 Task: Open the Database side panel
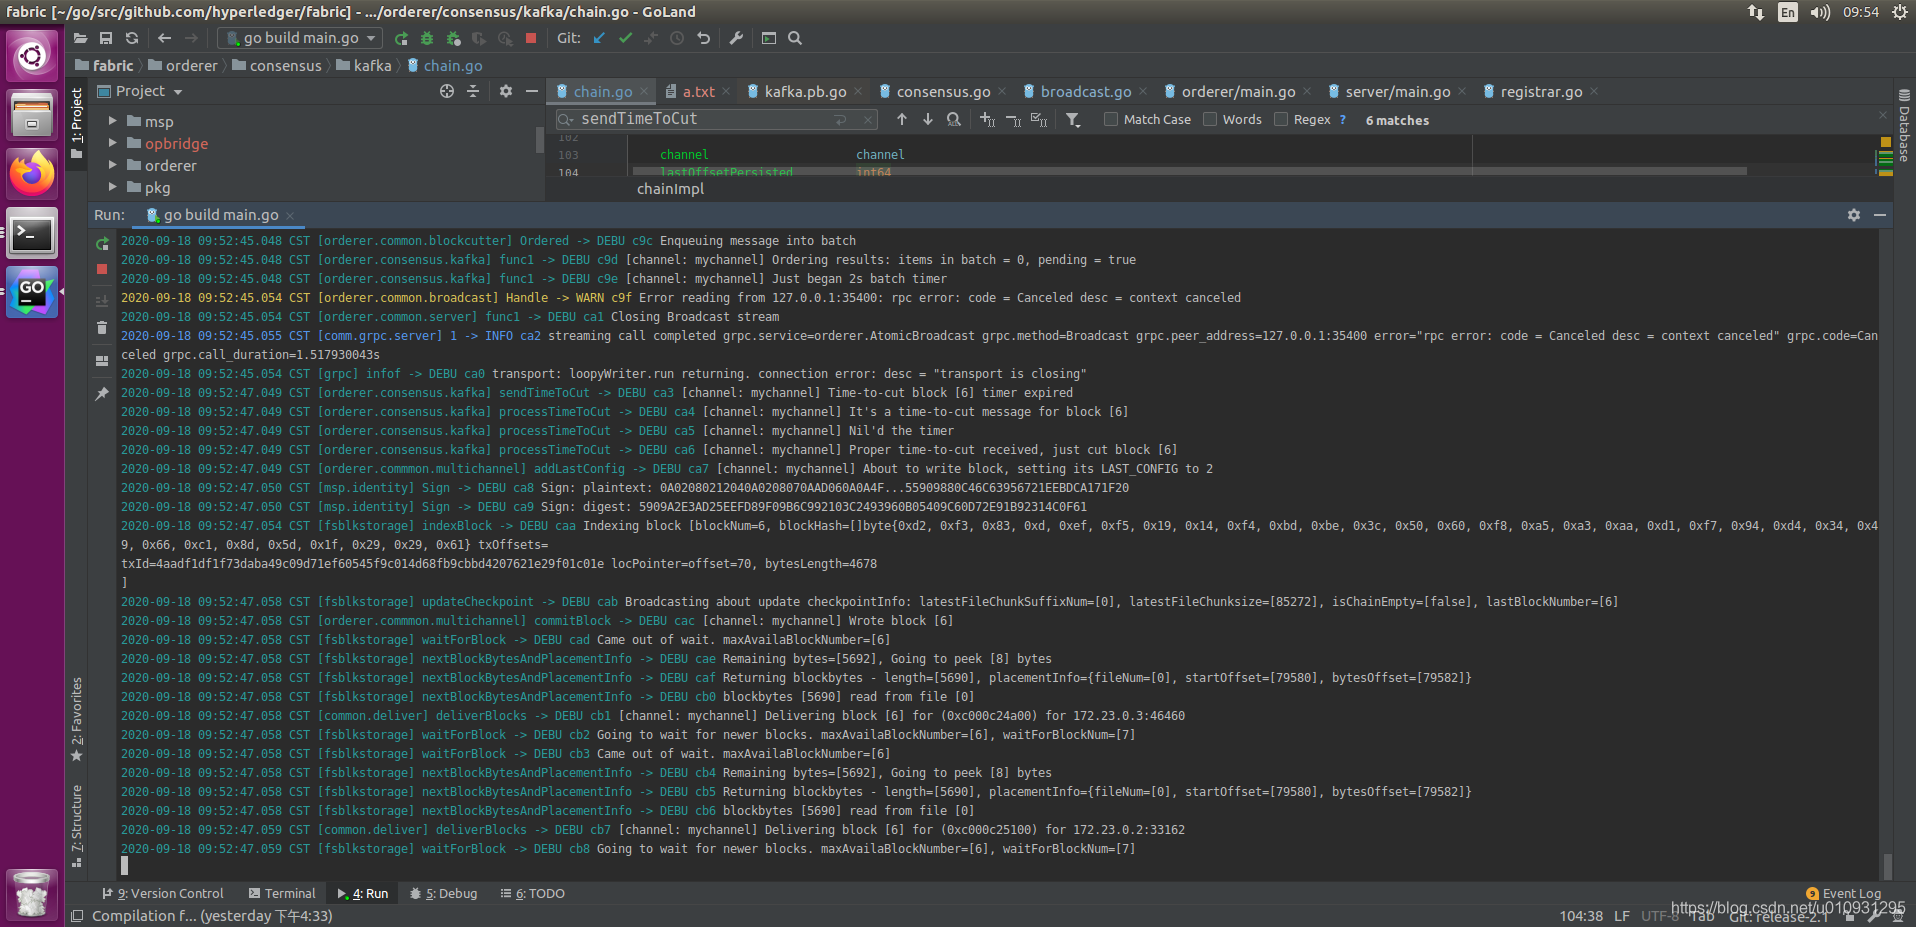coord(1904,126)
